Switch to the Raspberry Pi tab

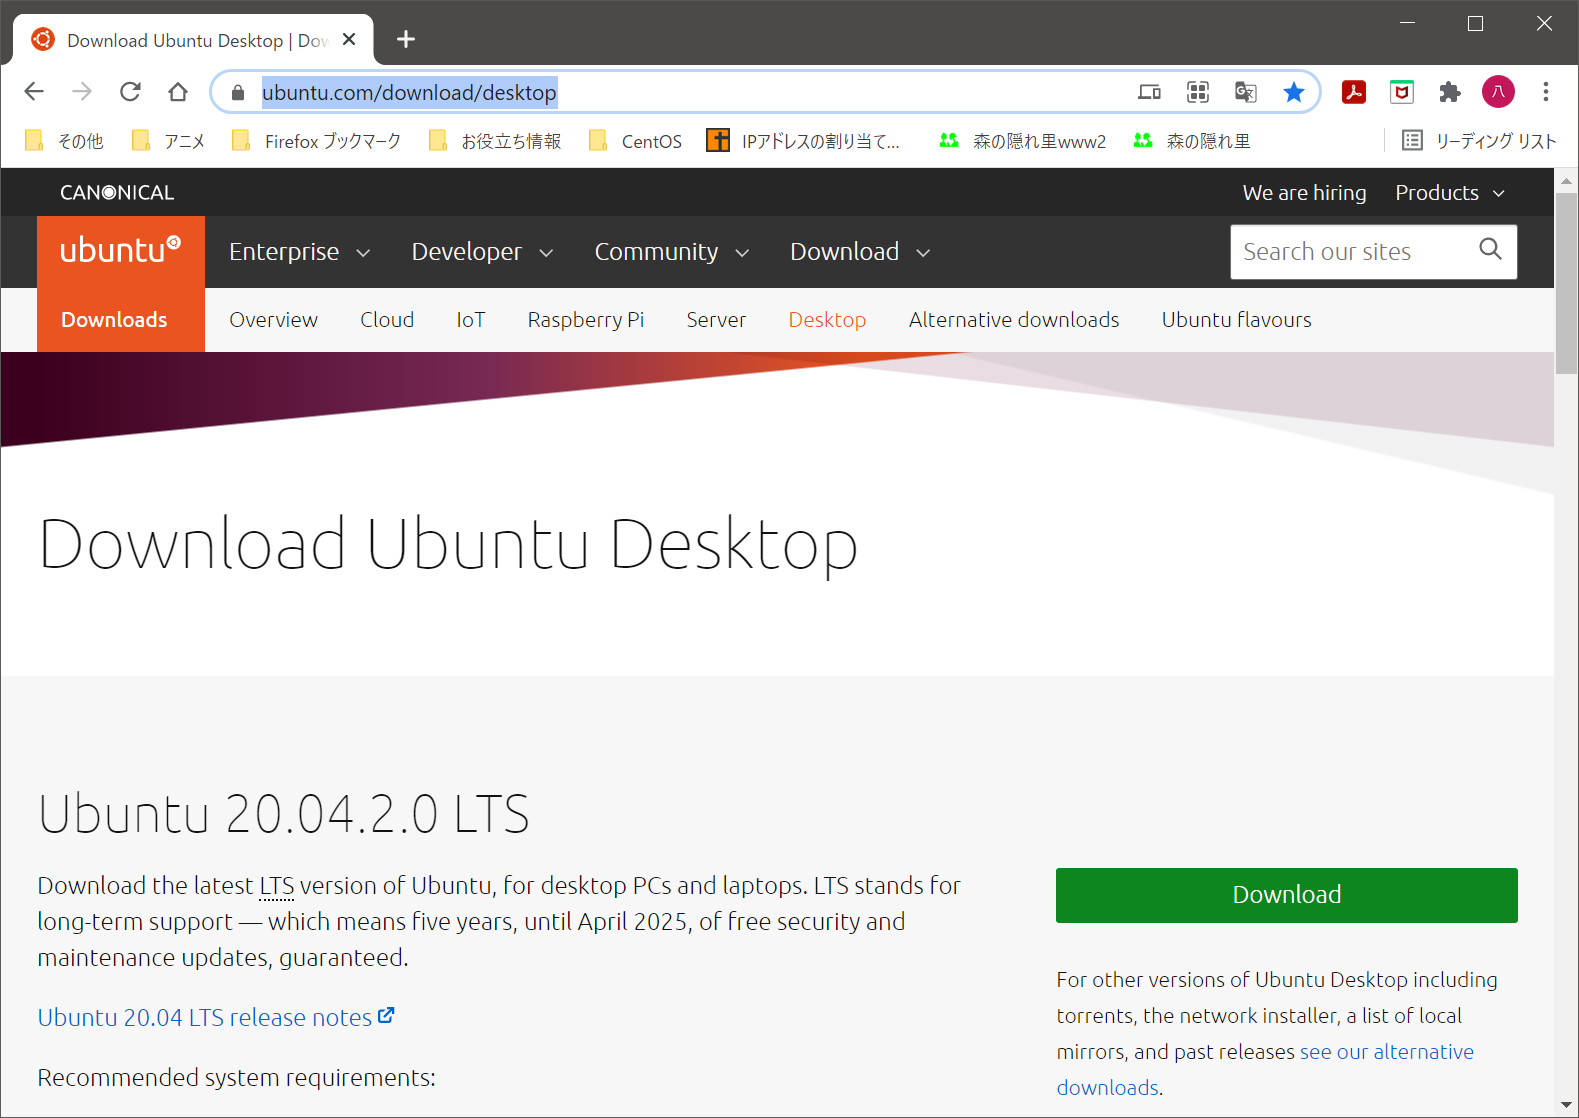pos(586,320)
